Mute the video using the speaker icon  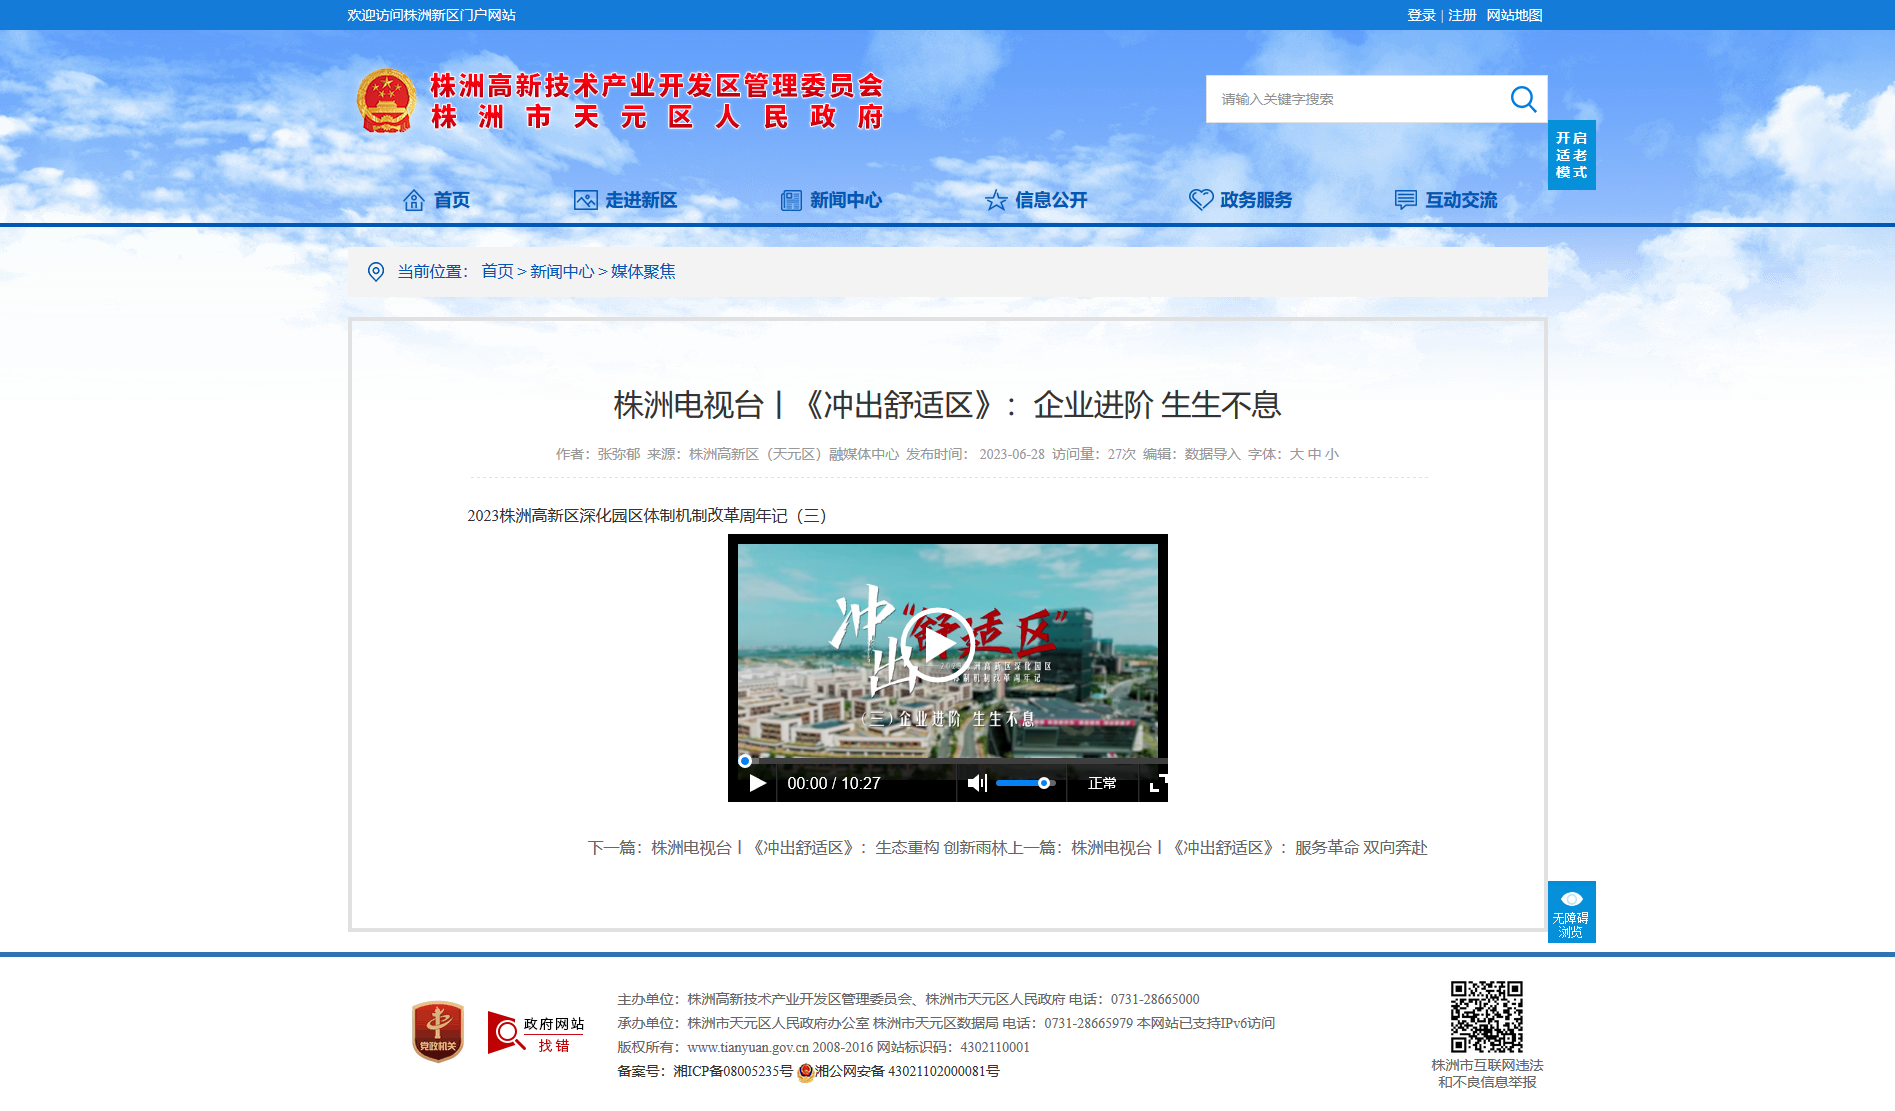[977, 783]
